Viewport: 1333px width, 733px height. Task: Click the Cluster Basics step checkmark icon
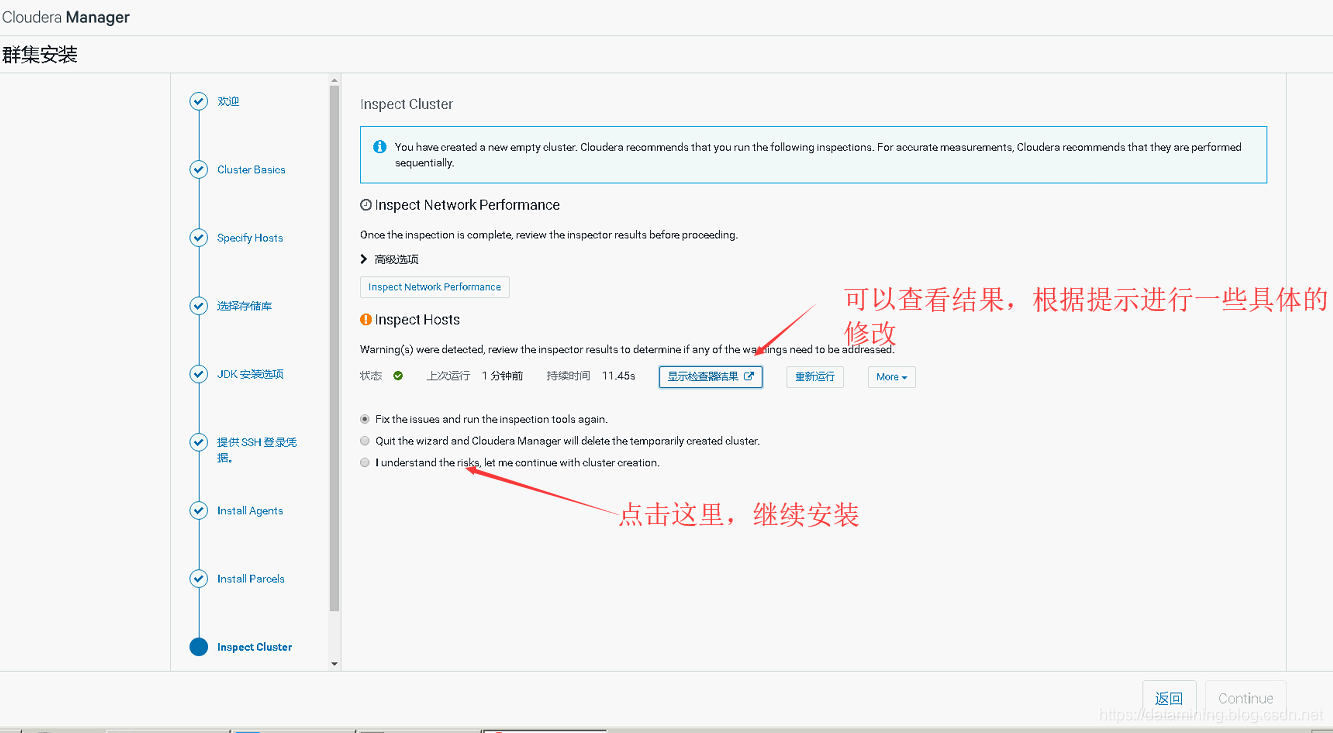coord(198,169)
